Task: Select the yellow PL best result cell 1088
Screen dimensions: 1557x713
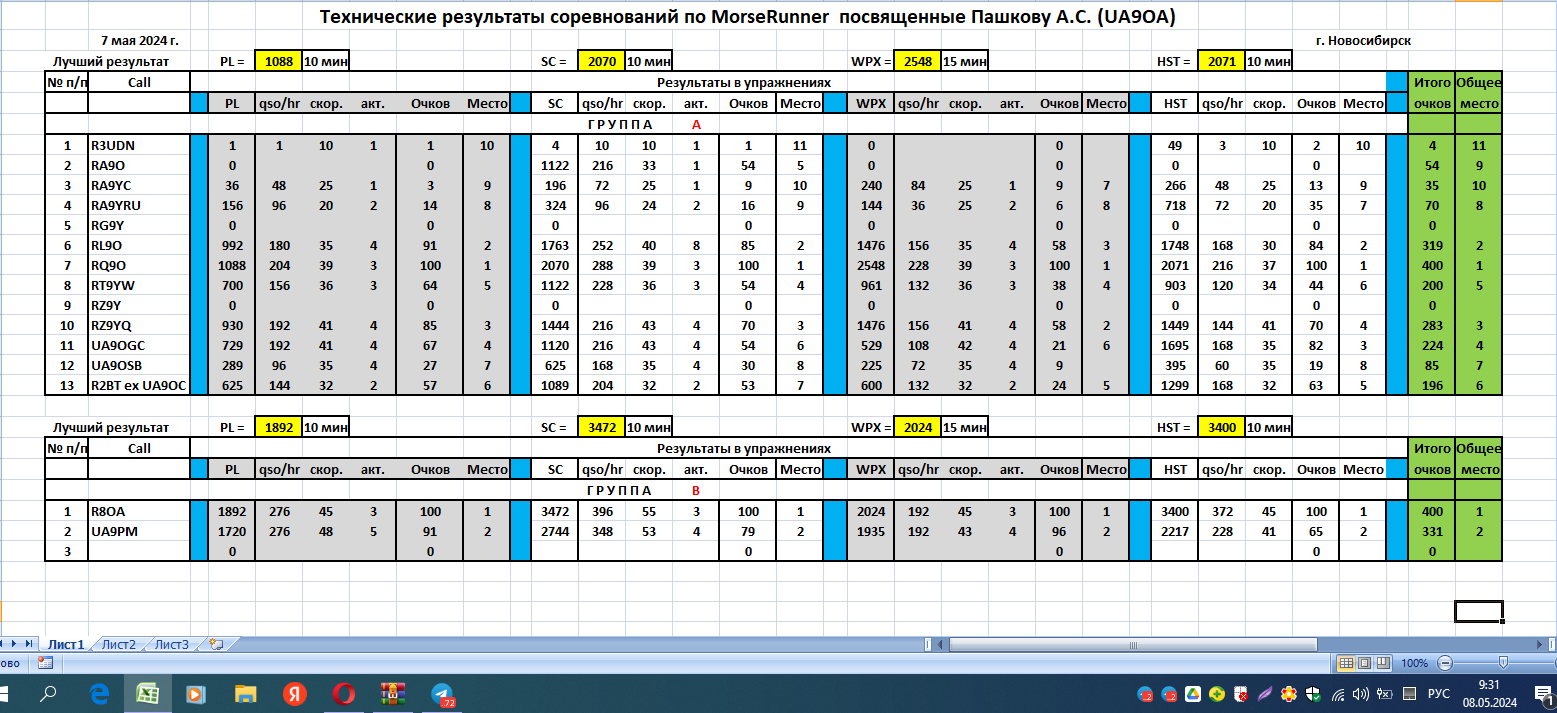Action: tap(278, 61)
